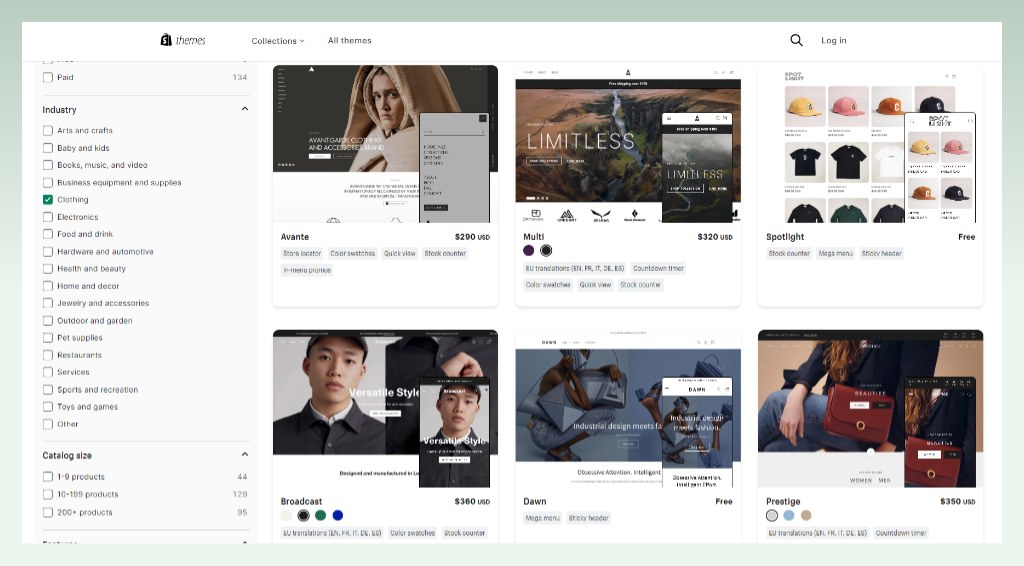Click the Multi theme title
This screenshot has width=1024, height=566.
tap(534, 237)
